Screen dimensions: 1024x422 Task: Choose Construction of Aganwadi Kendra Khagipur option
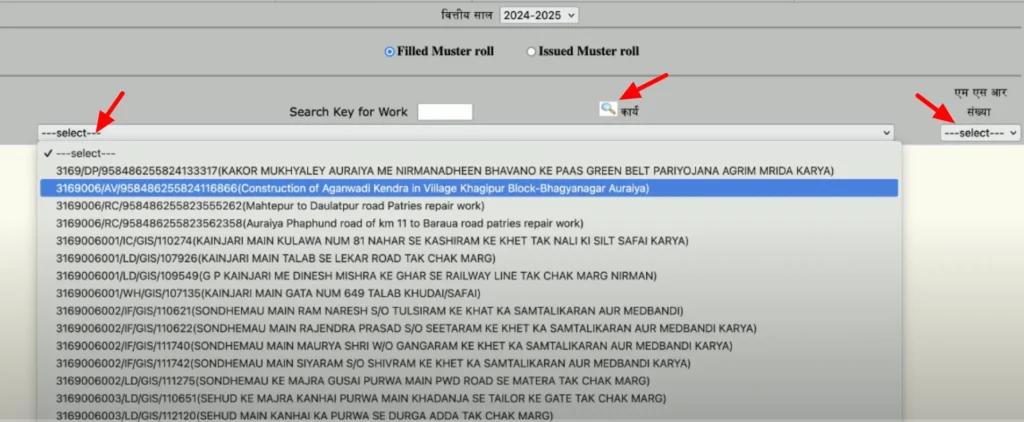(469, 188)
